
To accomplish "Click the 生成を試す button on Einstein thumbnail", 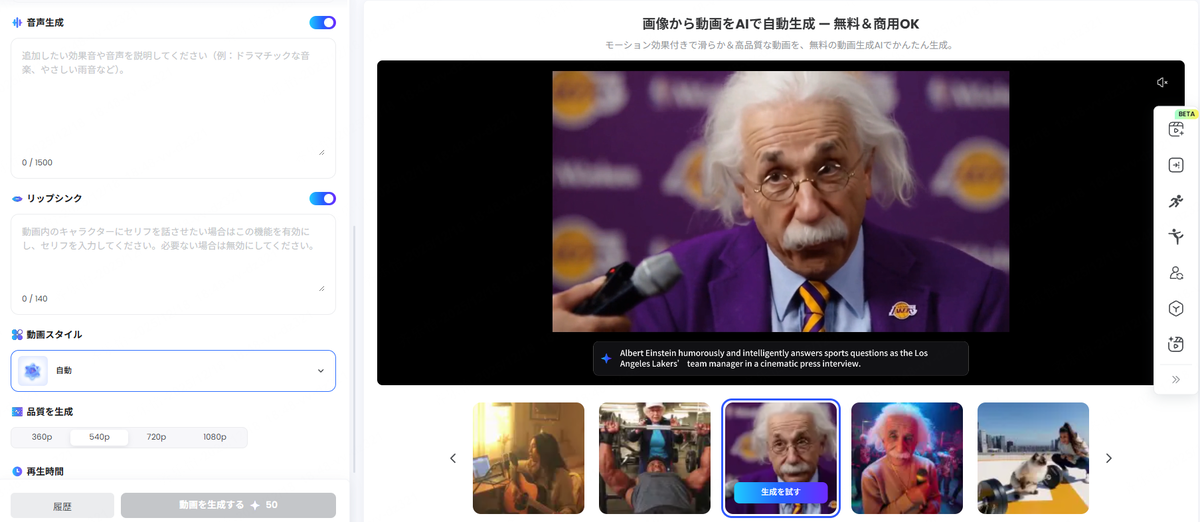I will point(780,492).
